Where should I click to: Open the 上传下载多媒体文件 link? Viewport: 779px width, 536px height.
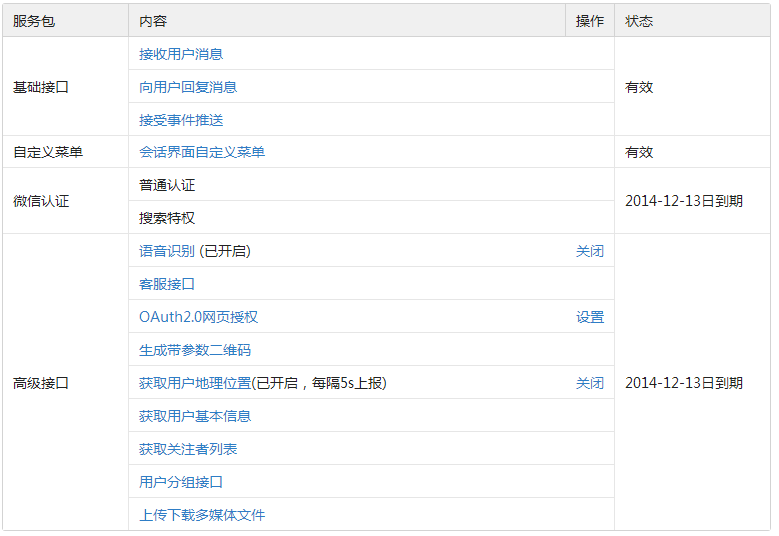pyautogui.click(x=202, y=515)
